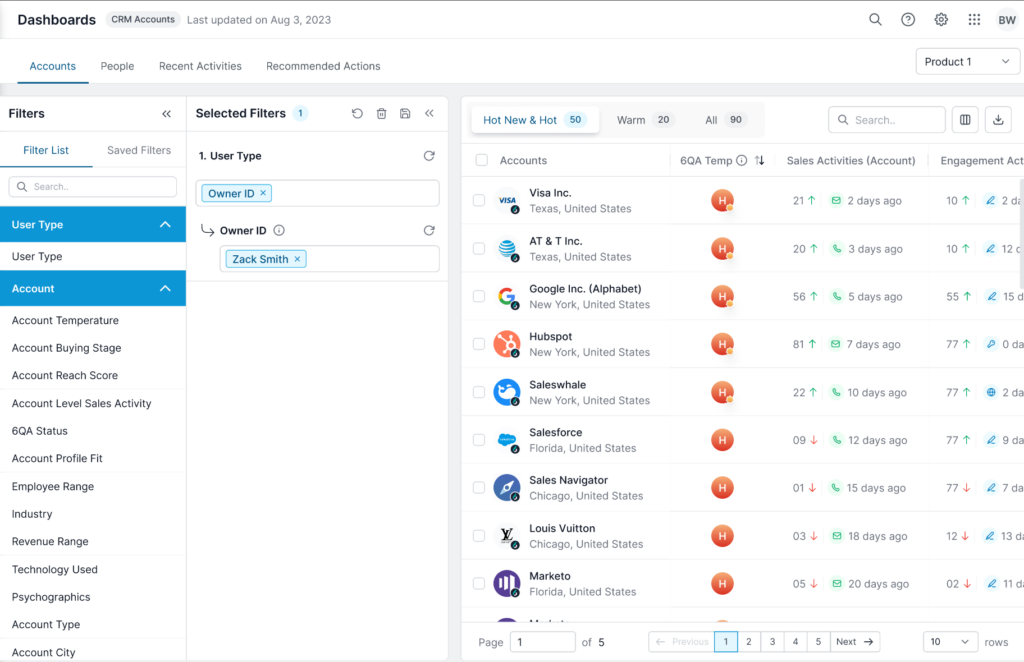
Task: Open the apps grid launcher icon
Action: pos(974,20)
